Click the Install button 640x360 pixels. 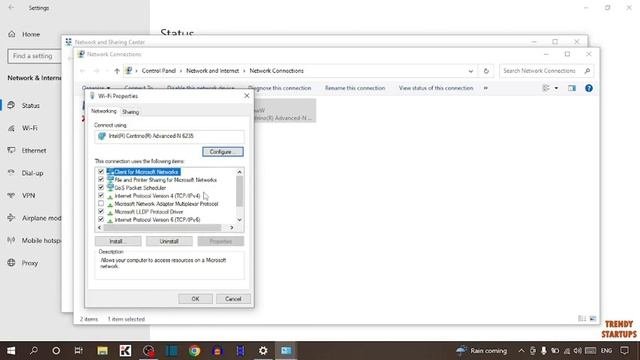click(118, 241)
